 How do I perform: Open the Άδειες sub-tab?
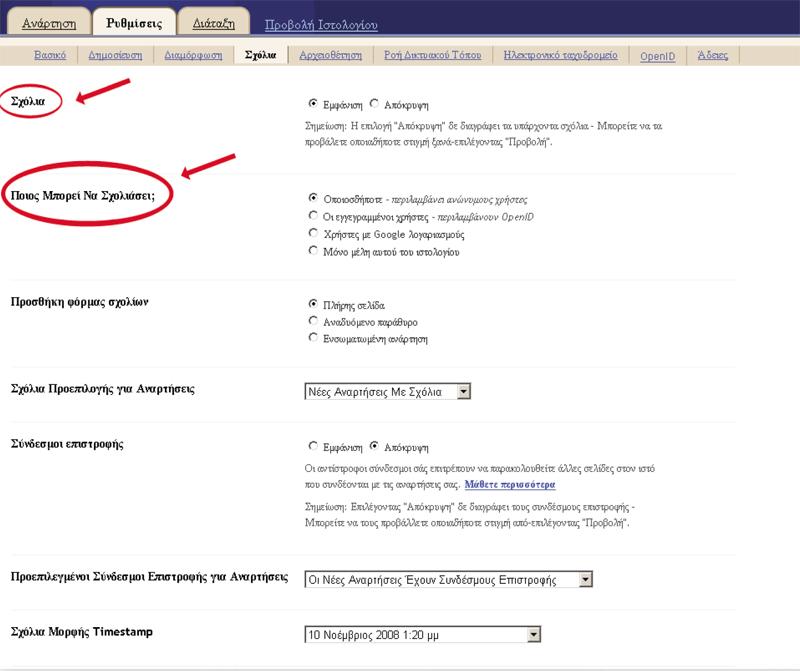pos(713,55)
